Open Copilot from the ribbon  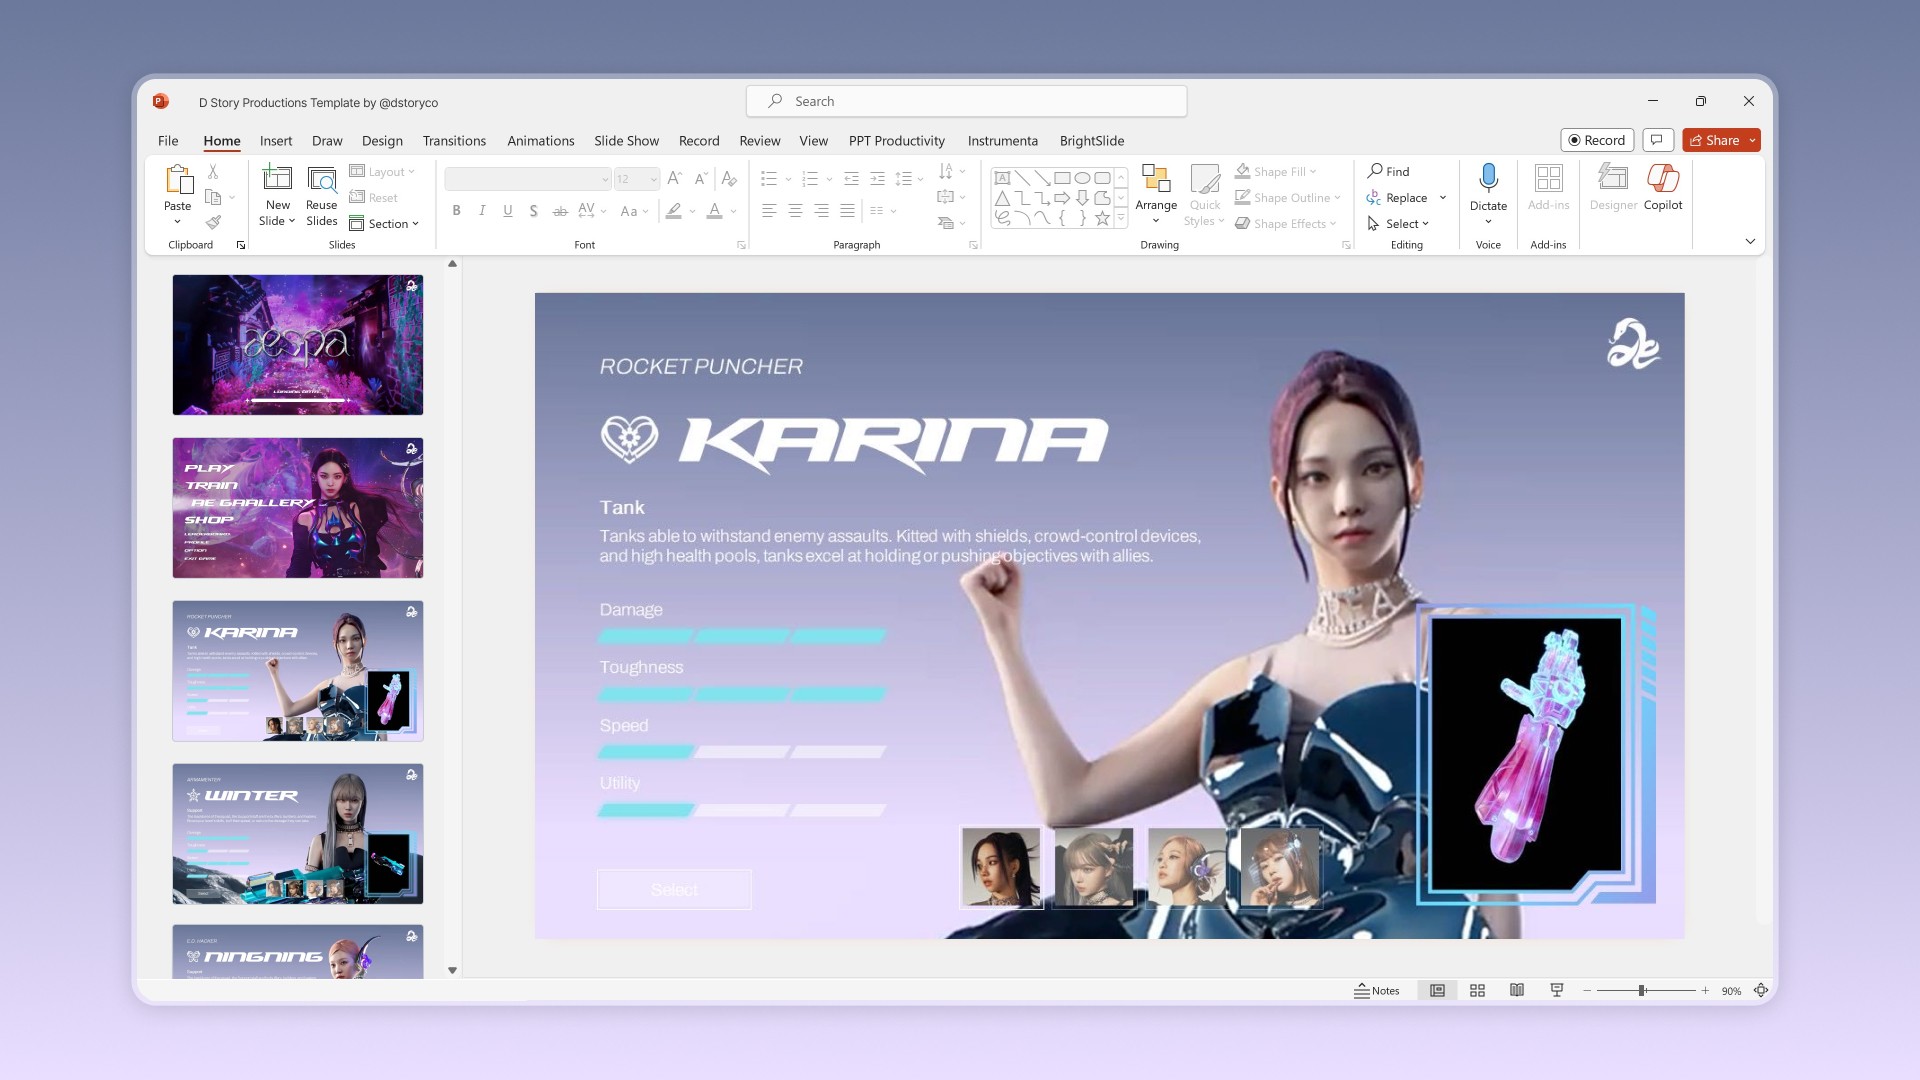point(1662,179)
